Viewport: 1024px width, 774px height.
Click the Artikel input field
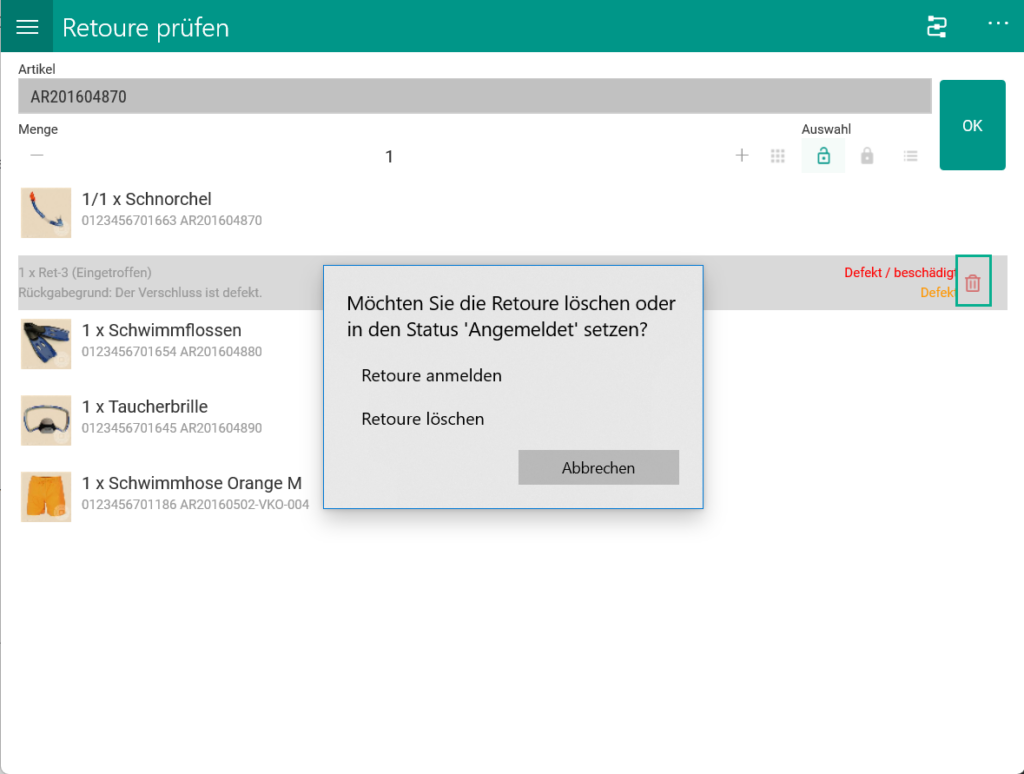474,97
